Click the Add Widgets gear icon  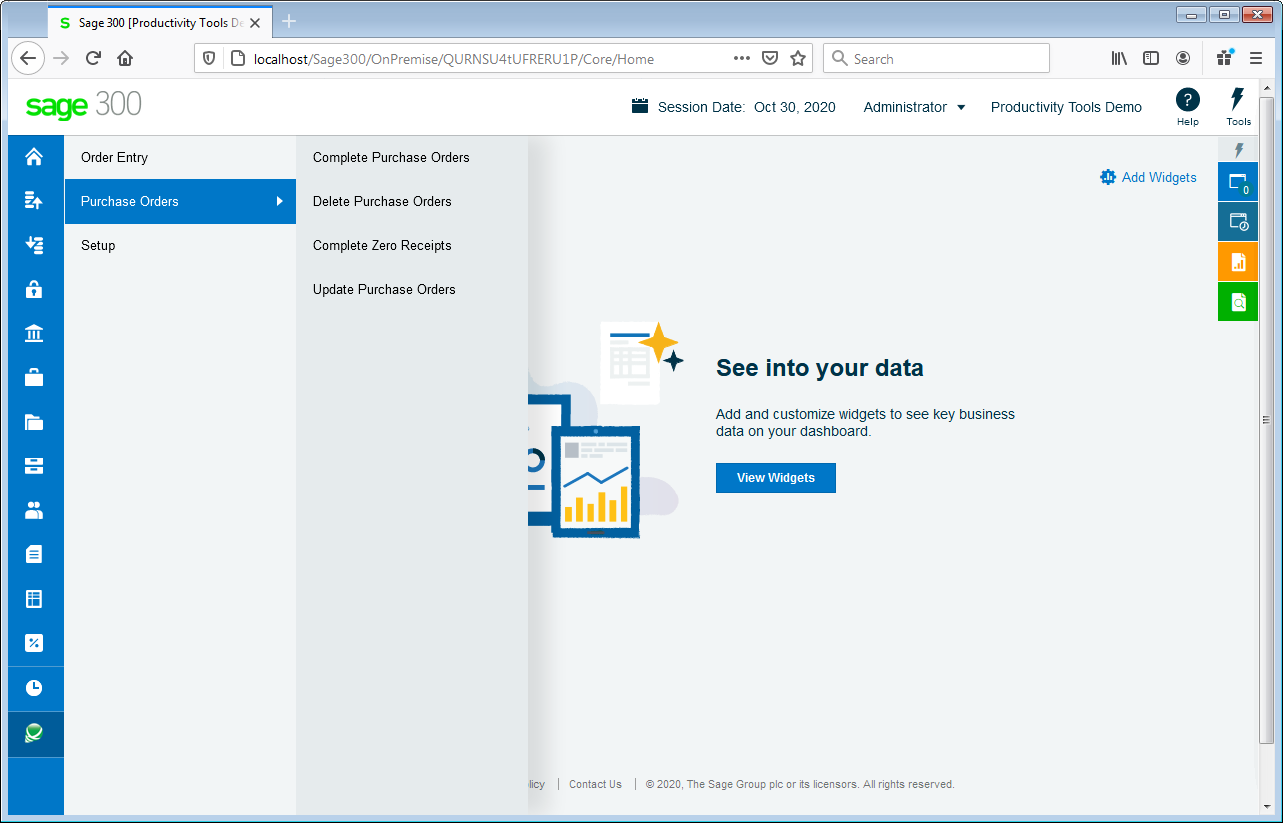click(x=1108, y=177)
